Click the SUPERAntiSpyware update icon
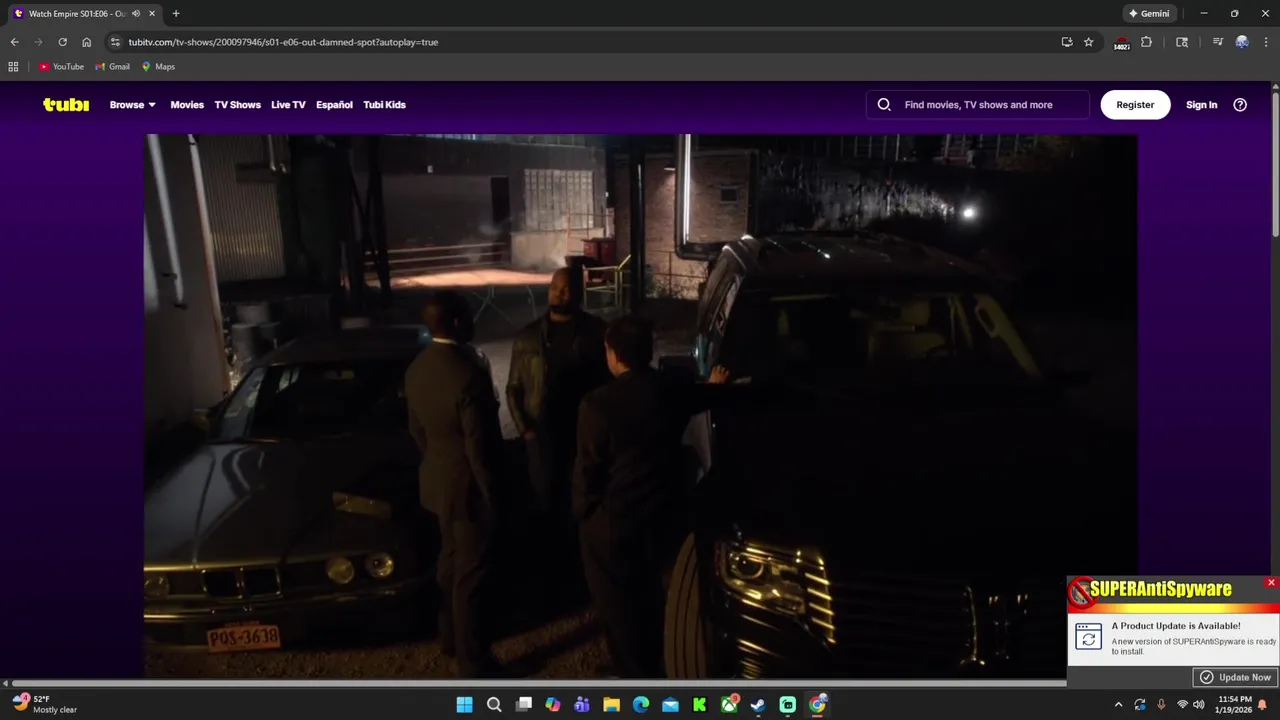The width and height of the screenshot is (1280, 720). (1088, 636)
